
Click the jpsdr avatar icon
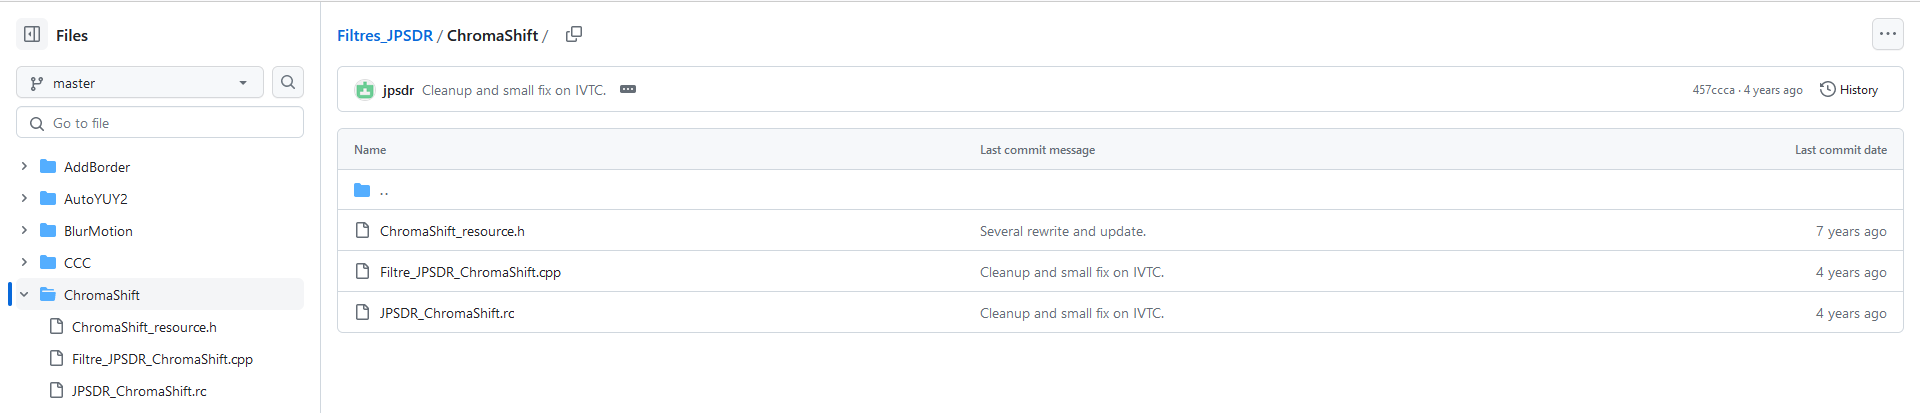pyautogui.click(x=365, y=90)
